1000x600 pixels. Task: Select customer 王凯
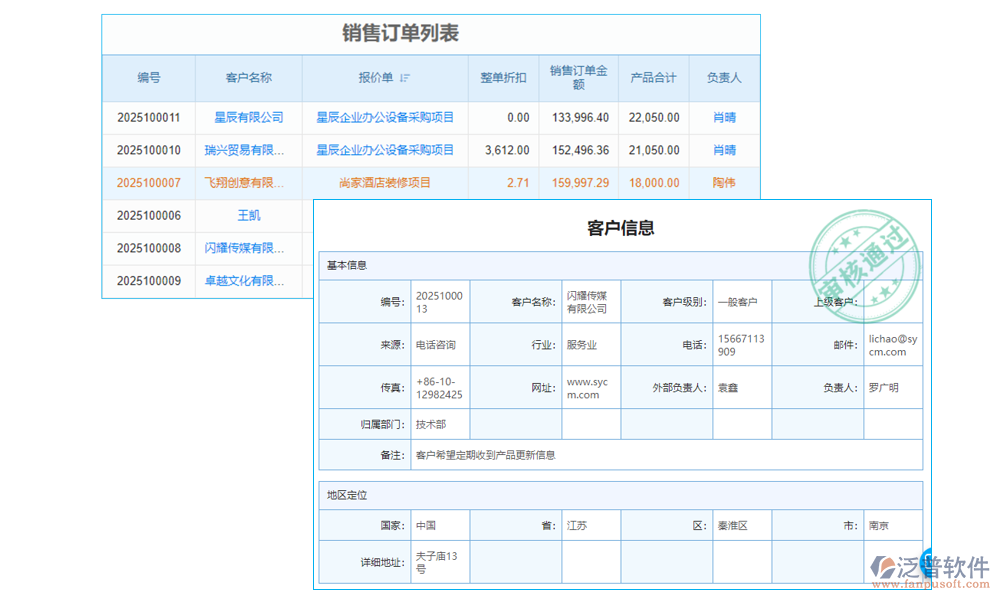[249, 216]
